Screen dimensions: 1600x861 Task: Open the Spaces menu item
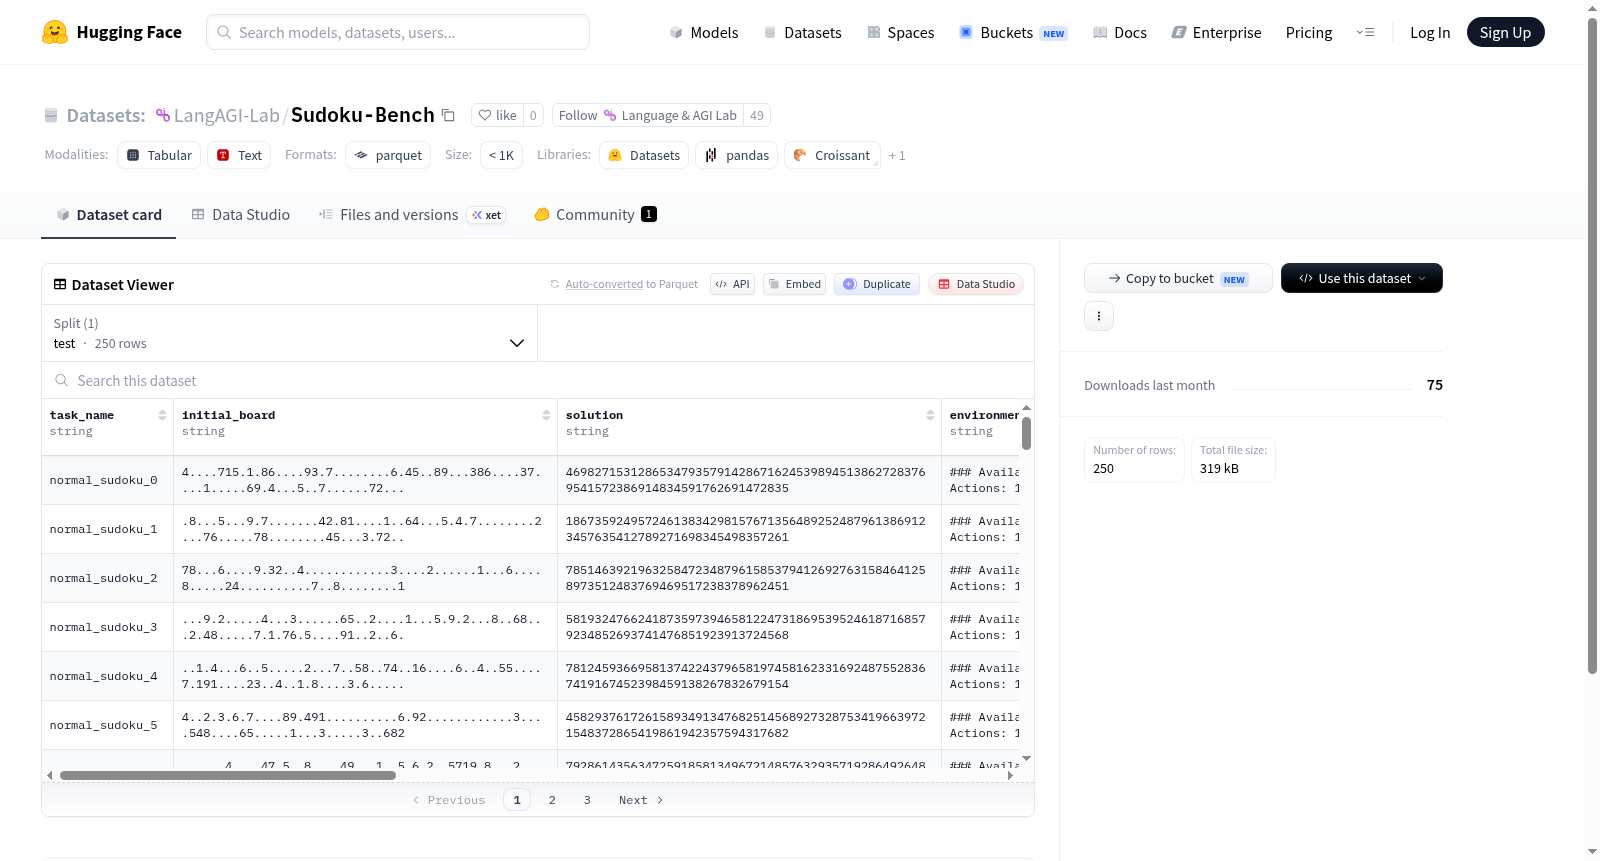point(900,33)
